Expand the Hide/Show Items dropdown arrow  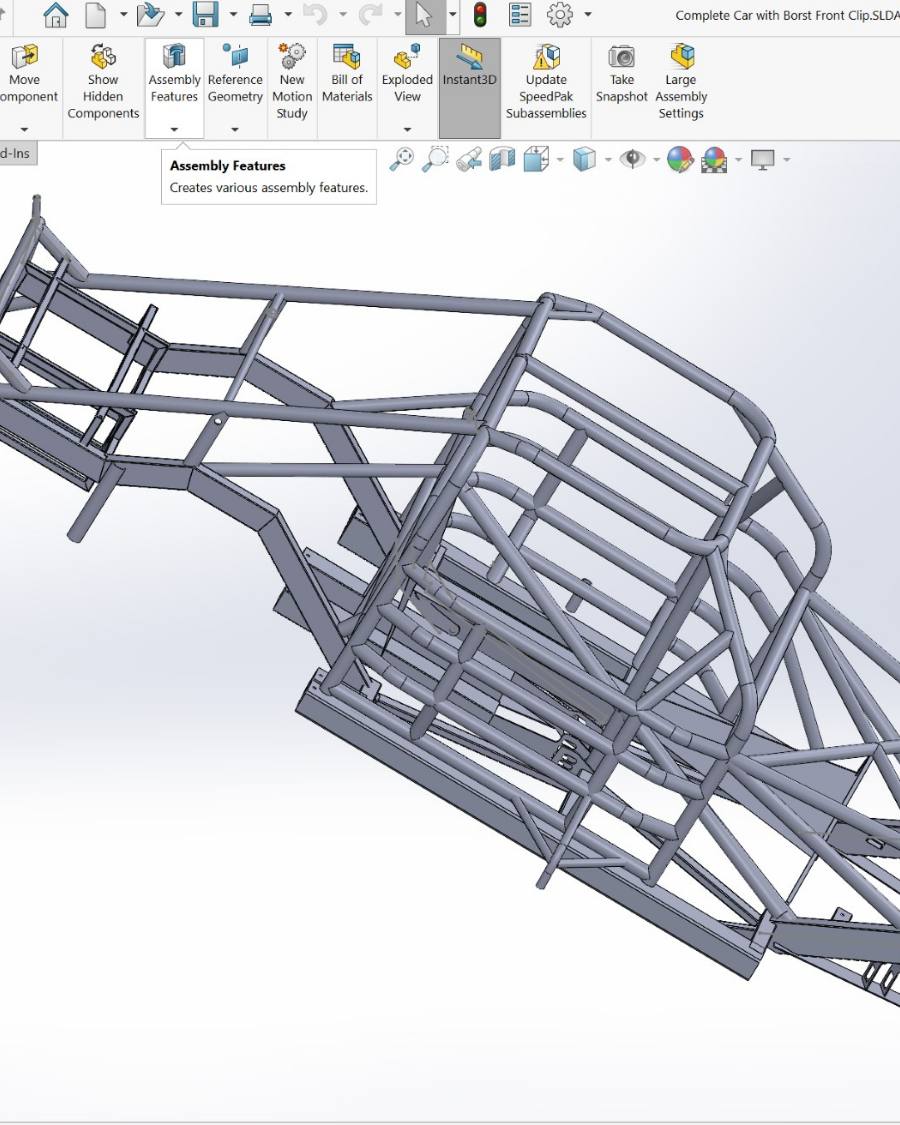656,159
